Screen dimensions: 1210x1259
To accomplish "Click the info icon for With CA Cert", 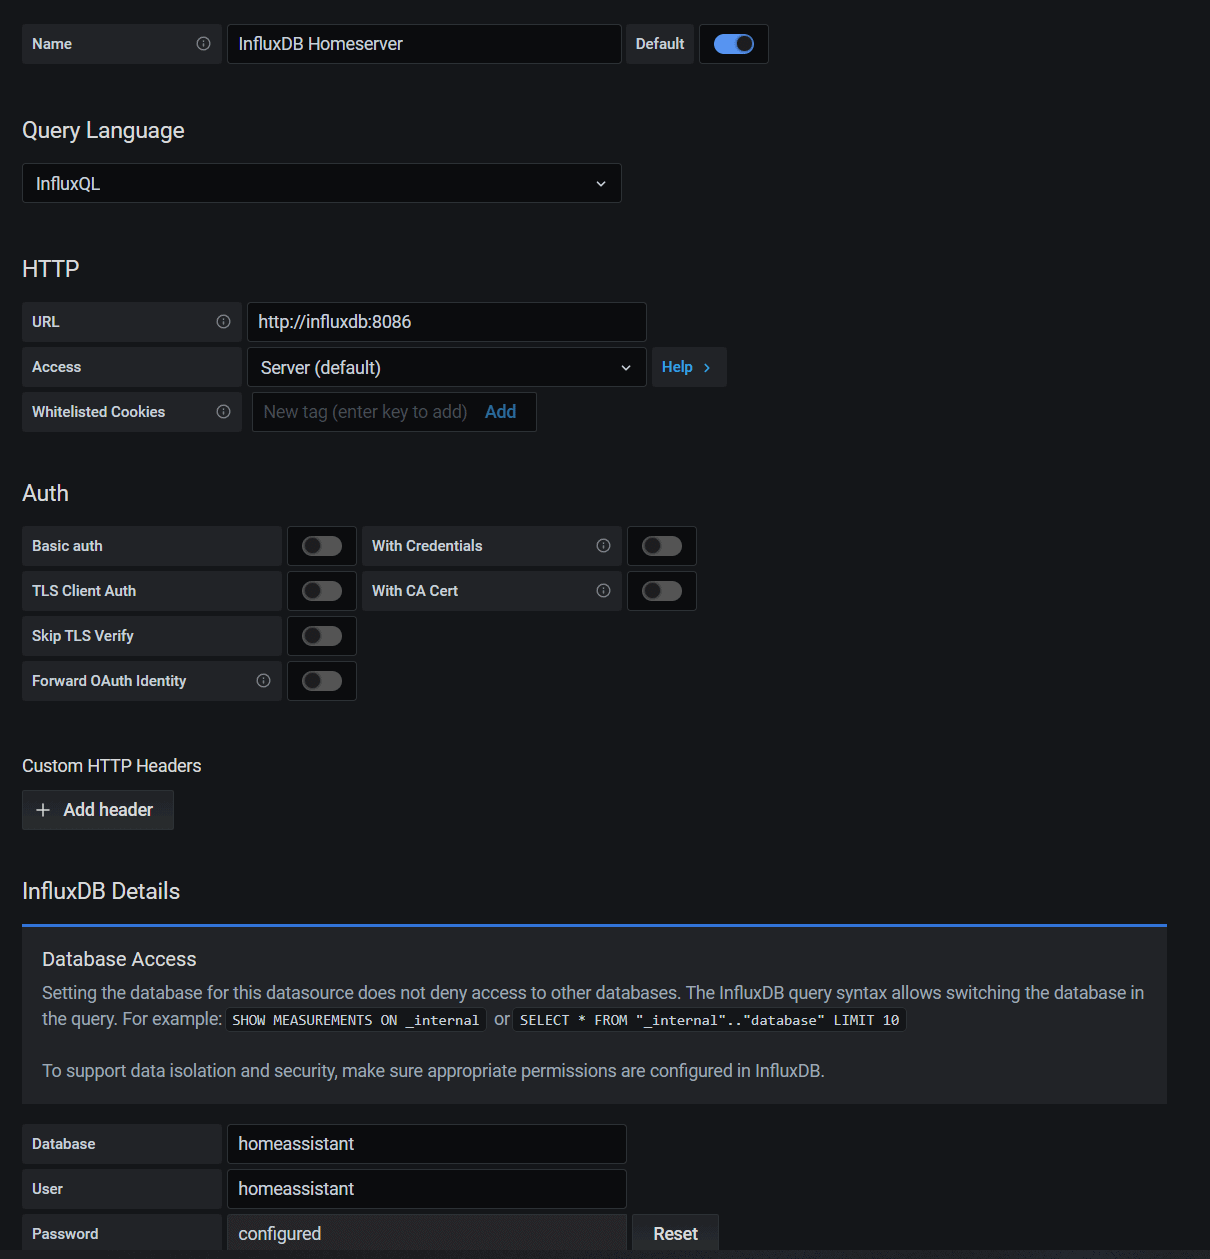I will point(603,590).
